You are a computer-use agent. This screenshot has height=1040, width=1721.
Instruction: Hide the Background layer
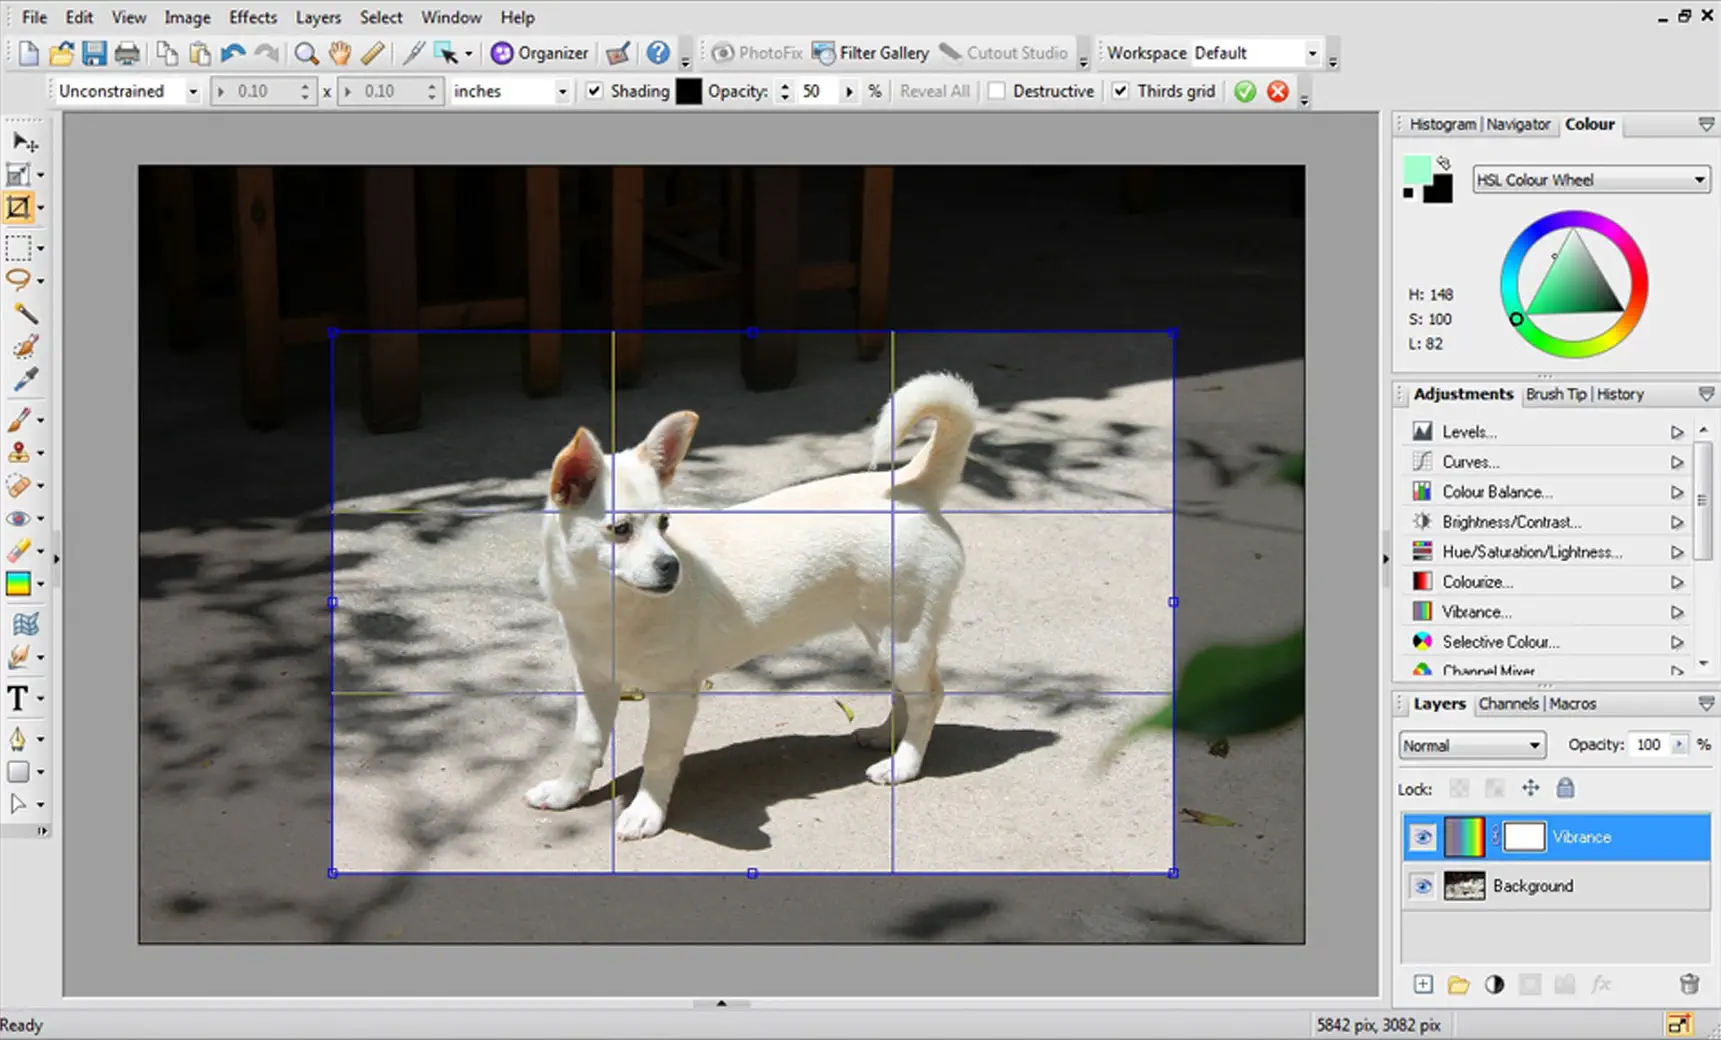1422,886
